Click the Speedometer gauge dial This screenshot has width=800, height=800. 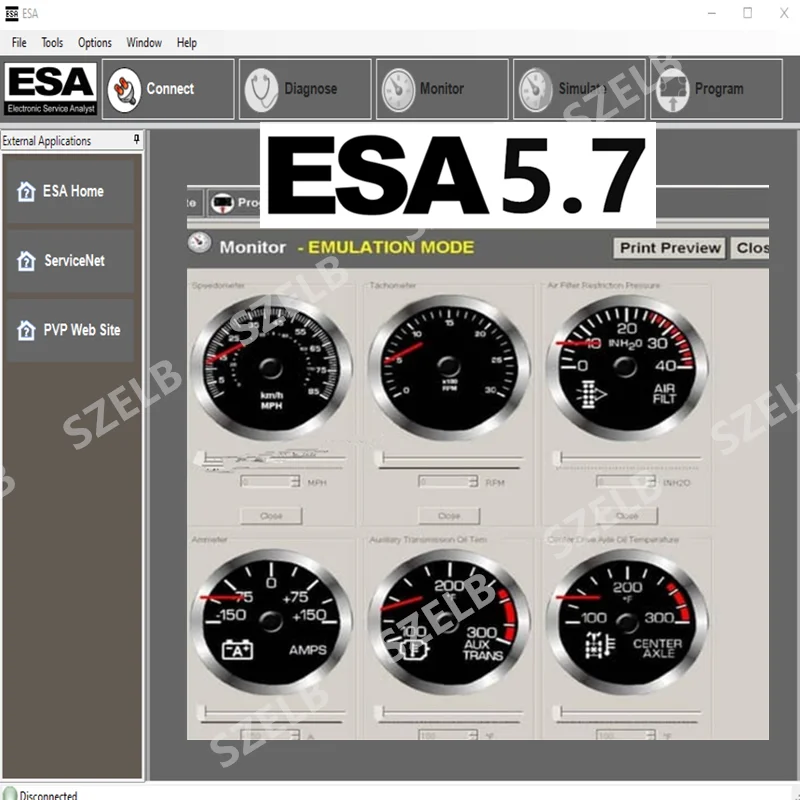[271, 367]
